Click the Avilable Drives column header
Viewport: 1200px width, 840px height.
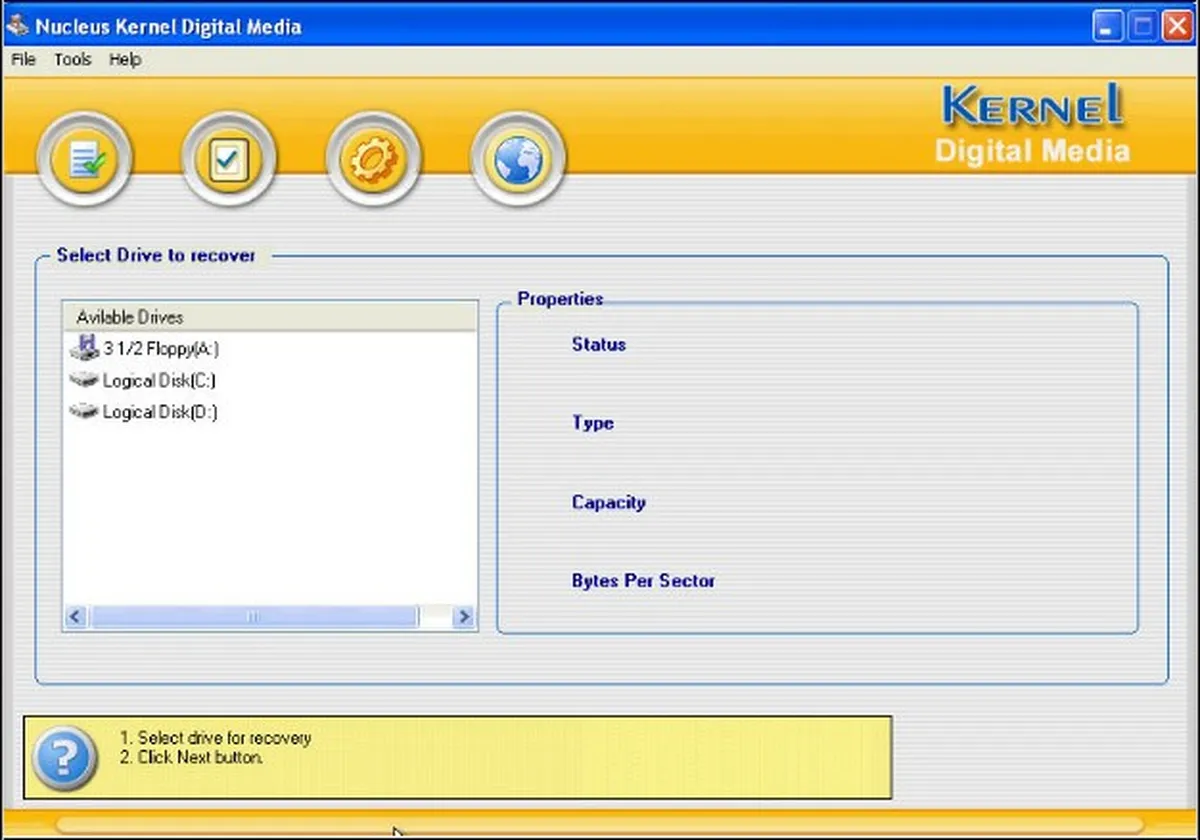pos(270,317)
